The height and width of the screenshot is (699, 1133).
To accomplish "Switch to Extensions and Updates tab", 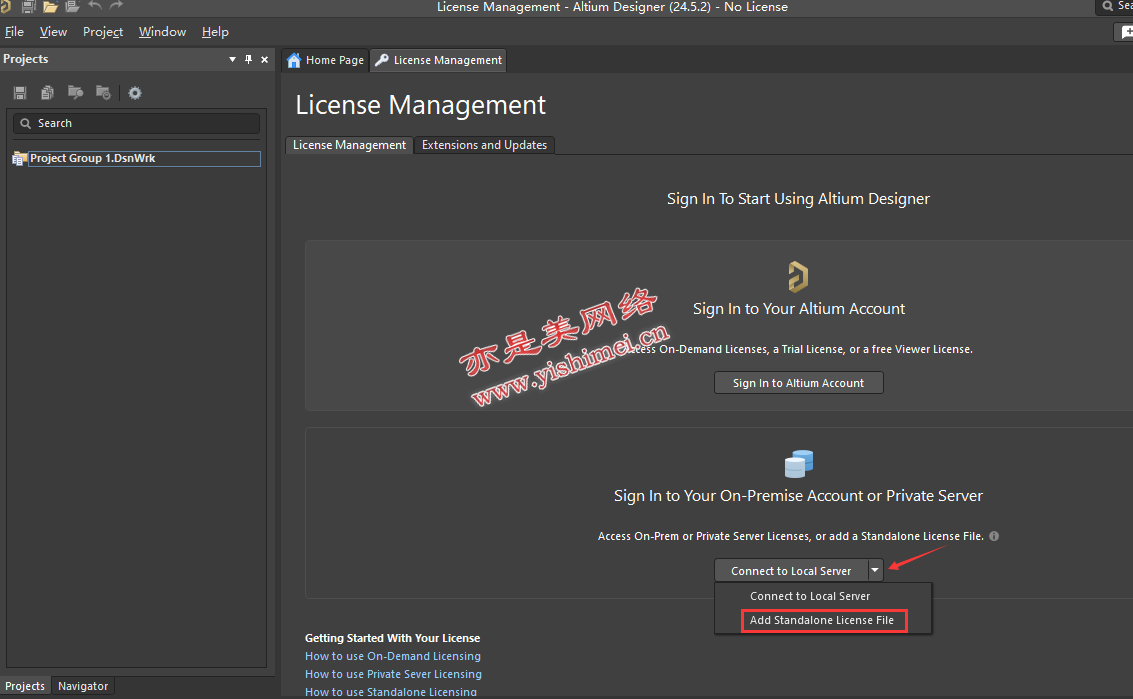I will click(484, 145).
